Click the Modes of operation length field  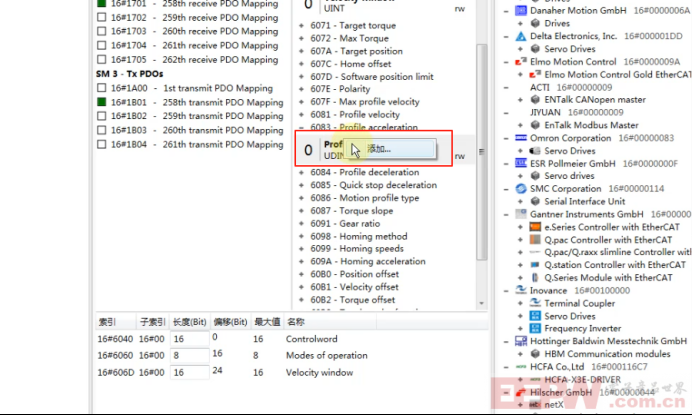click(x=190, y=356)
